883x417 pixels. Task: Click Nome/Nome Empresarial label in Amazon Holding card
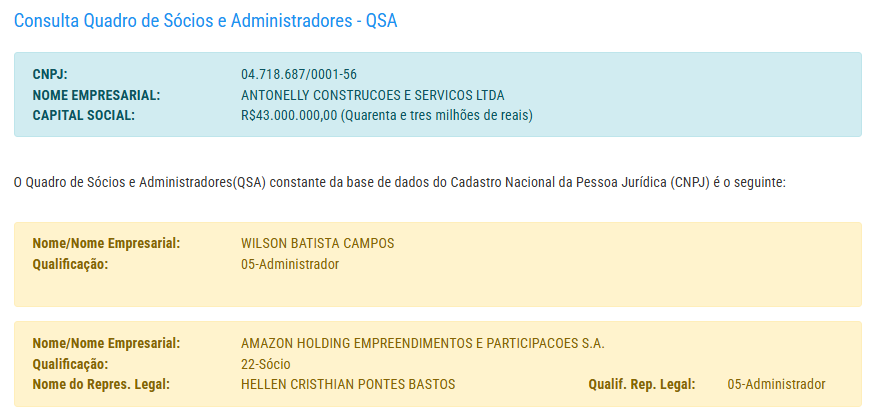[106, 344]
